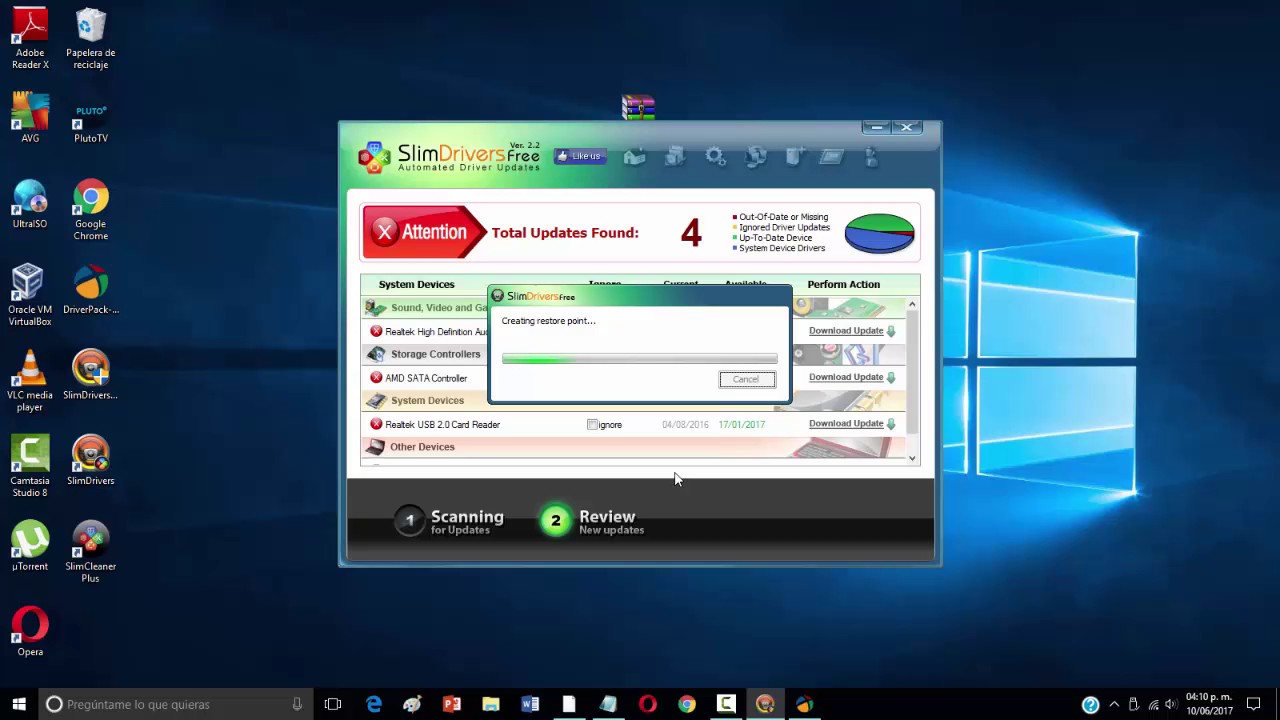Screen dimensions: 1280x720
Task: Open µTorrent desktop icon
Action: [30, 546]
